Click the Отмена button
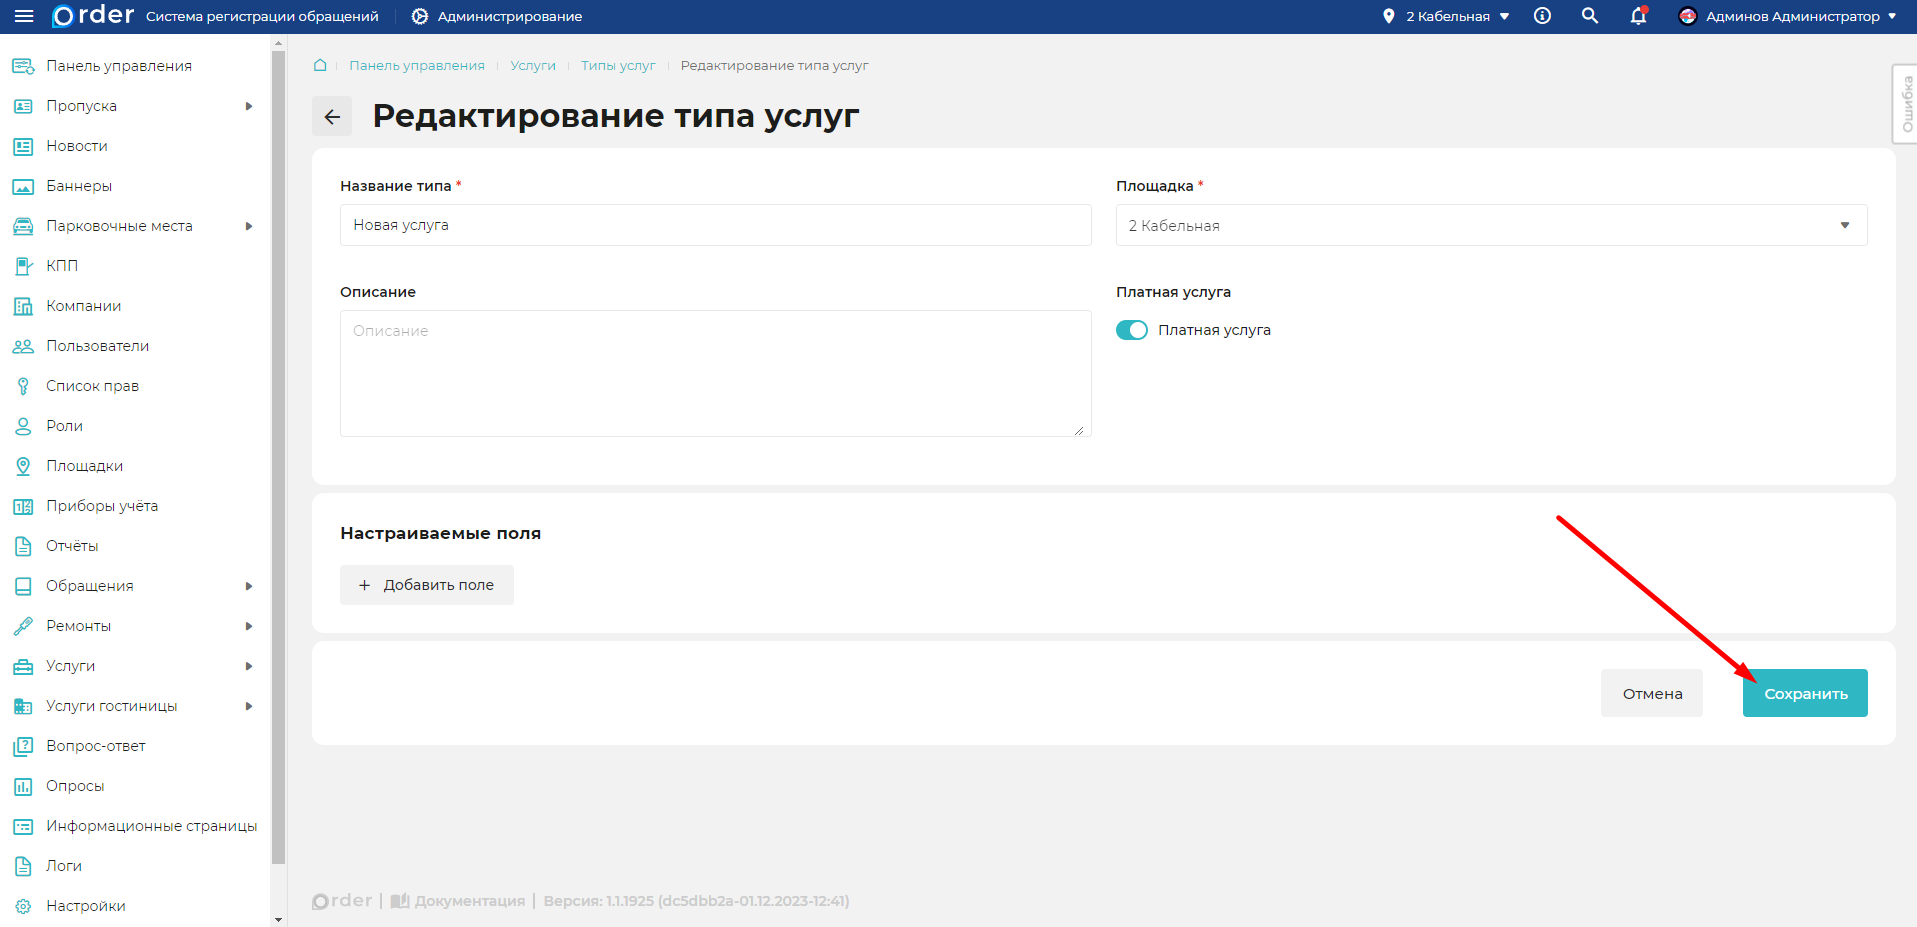The width and height of the screenshot is (1917, 927). tap(1651, 693)
